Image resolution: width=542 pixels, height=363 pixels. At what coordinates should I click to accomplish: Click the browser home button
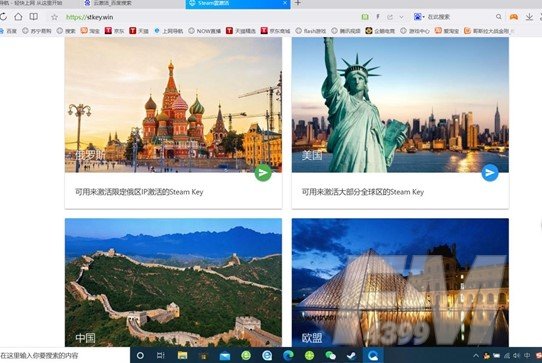18,17
